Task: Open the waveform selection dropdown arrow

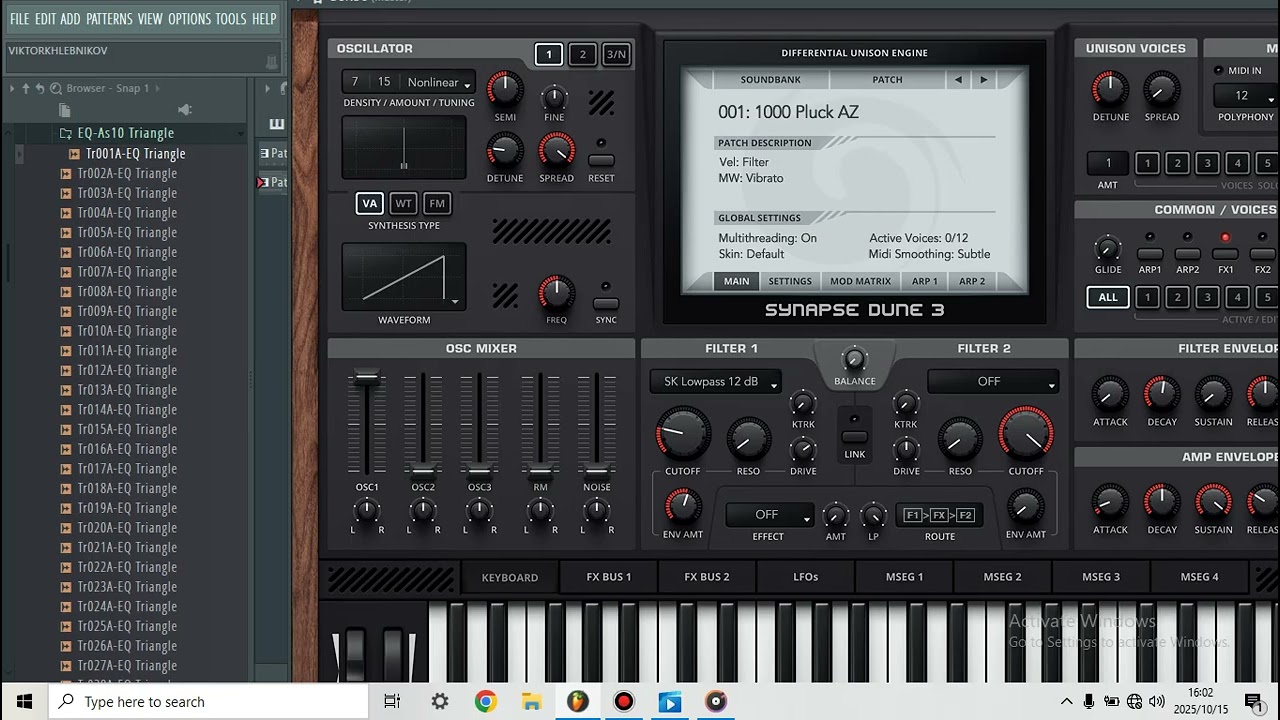Action: 455,301
